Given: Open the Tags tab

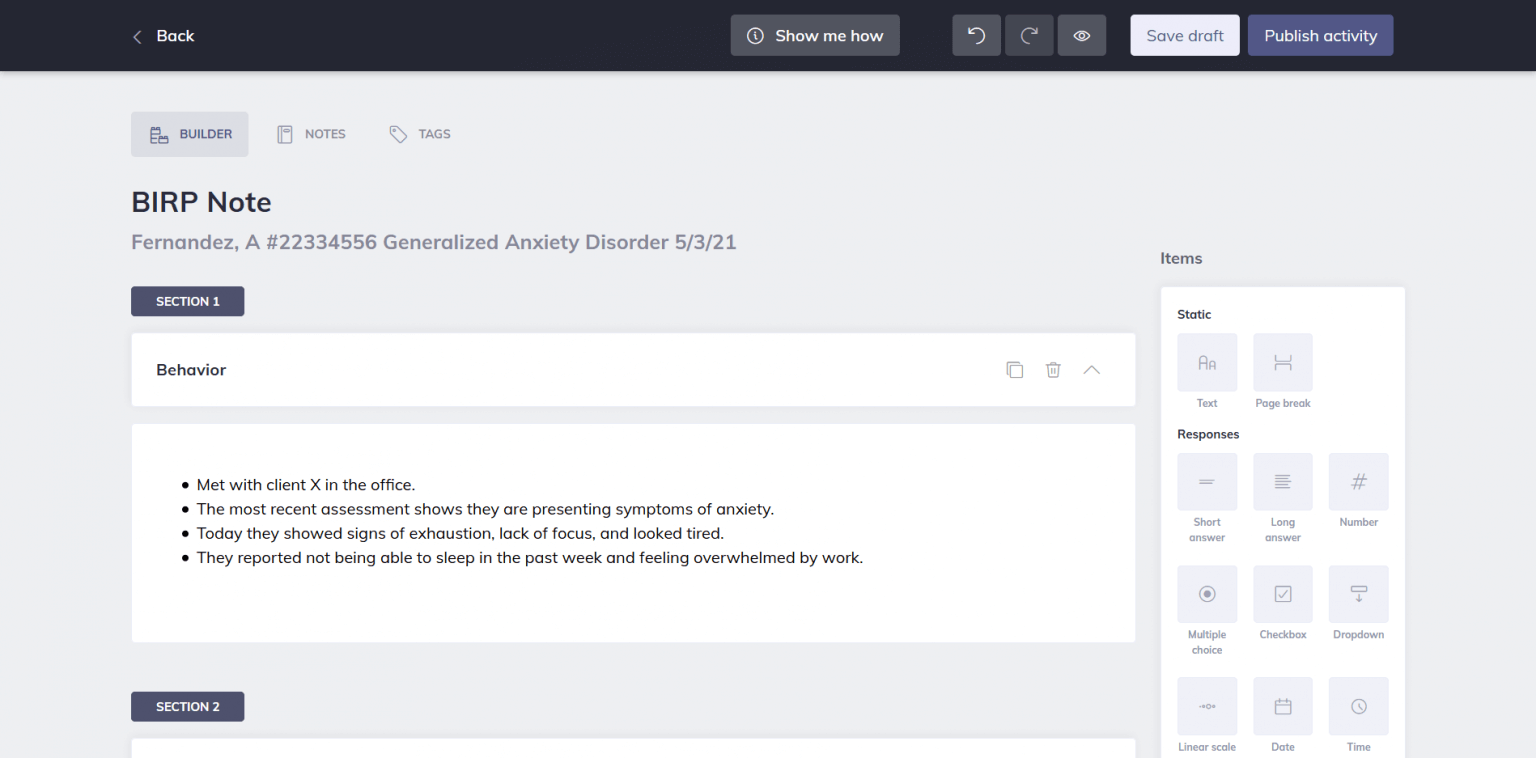Looking at the screenshot, I should click(x=420, y=133).
